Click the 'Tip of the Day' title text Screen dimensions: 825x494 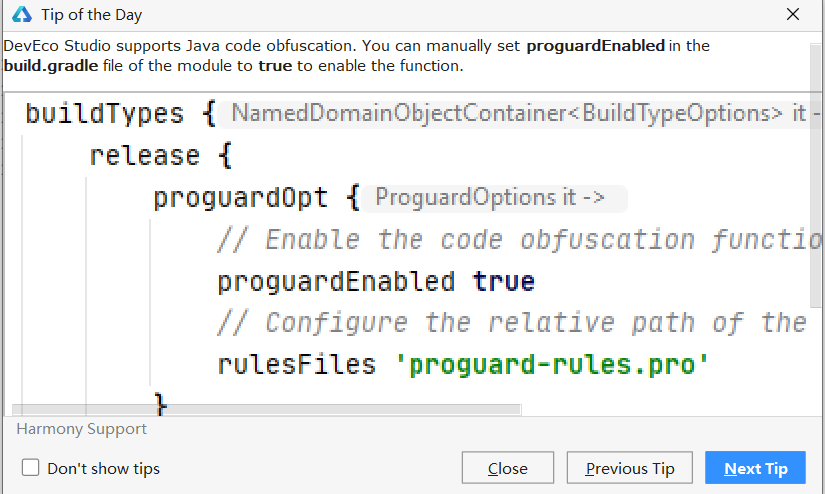(x=92, y=15)
